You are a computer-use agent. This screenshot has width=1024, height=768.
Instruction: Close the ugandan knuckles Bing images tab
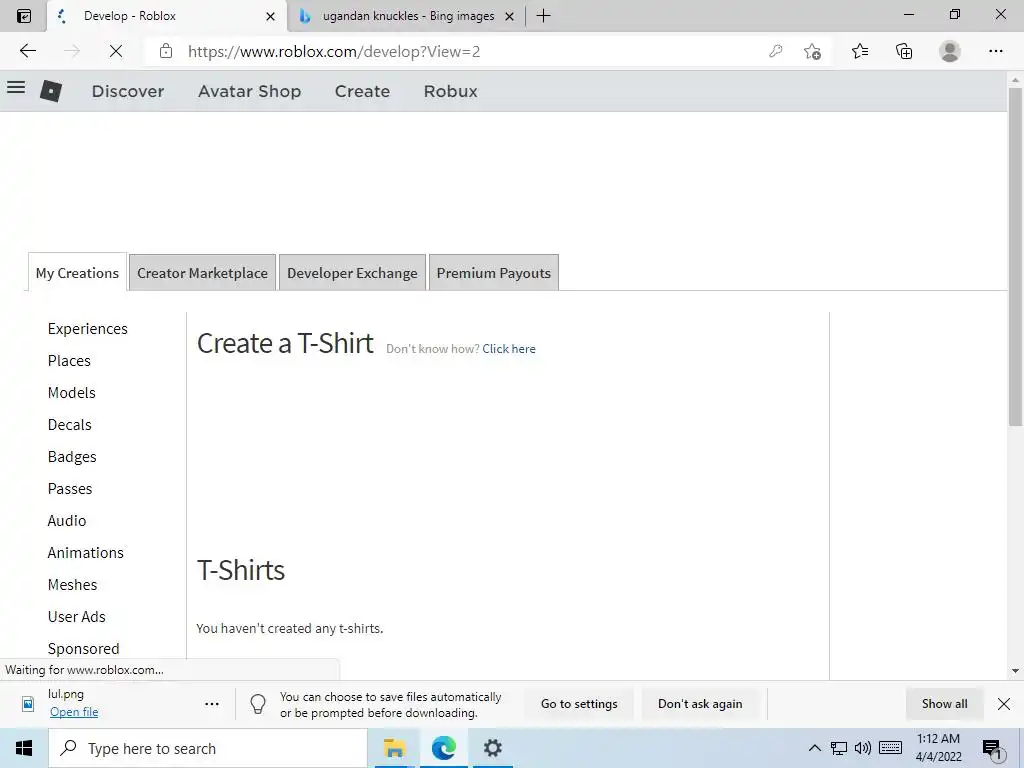pos(509,16)
